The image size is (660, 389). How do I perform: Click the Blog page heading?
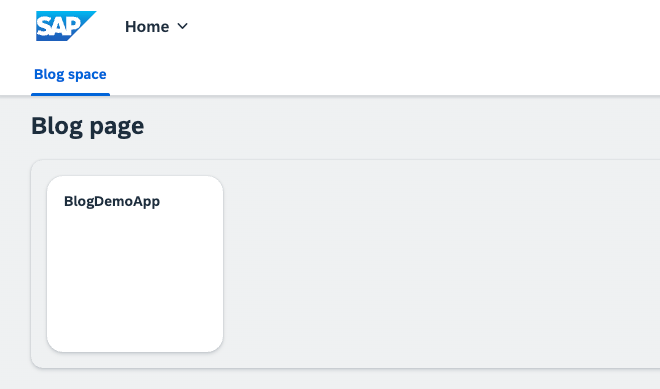tap(88, 126)
